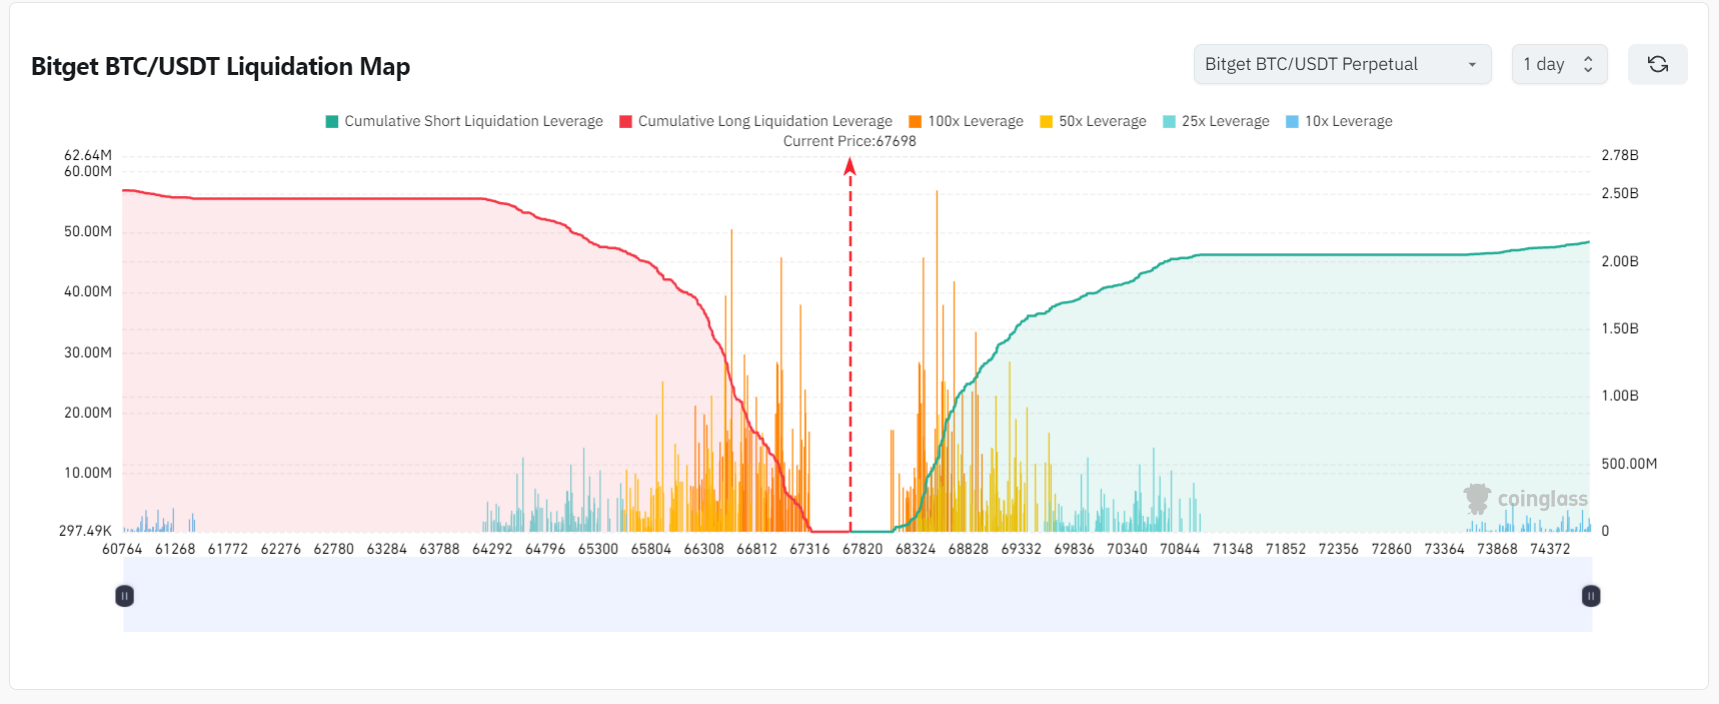Screen dimensions: 1719x704
Task: Open the Bitget BTC/USDT Perpetual dropdown
Action: pos(1342,64)
